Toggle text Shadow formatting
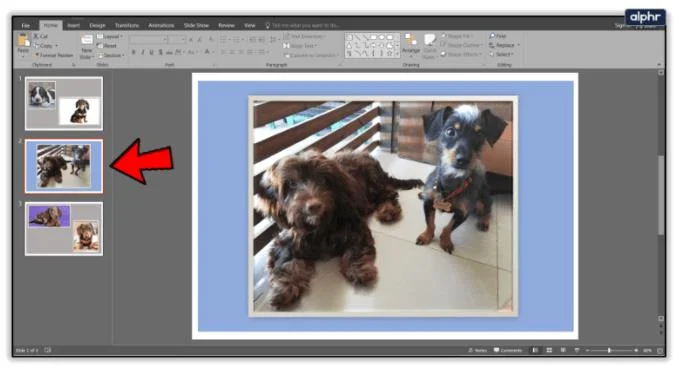Image resolution: width=679 pixels, height=371 pixels. click(x=160, y=52)
